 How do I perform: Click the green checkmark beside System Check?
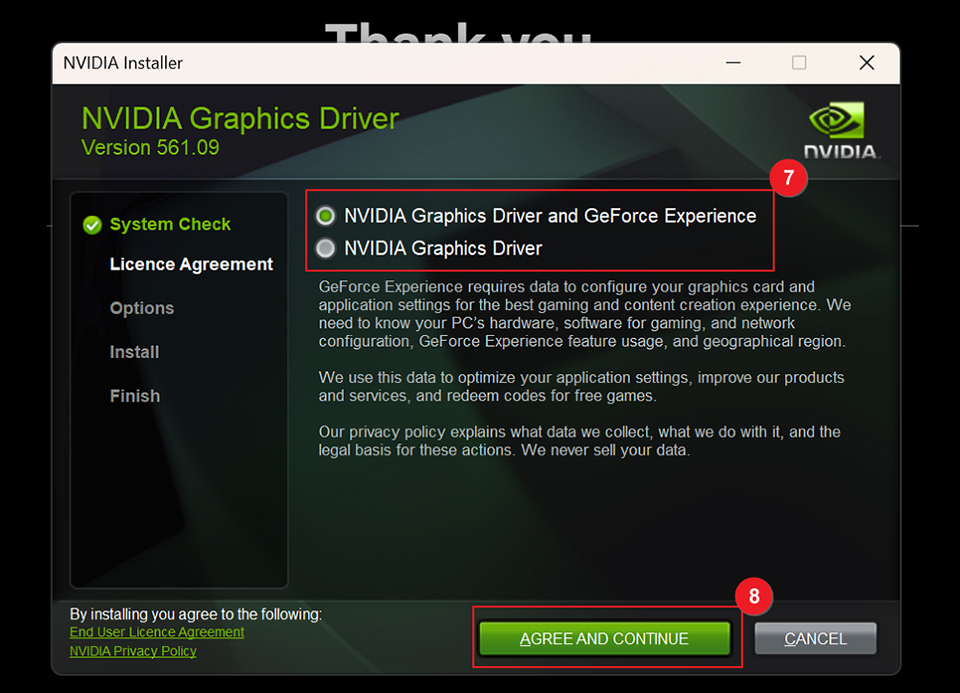click(x=91, y=224)
